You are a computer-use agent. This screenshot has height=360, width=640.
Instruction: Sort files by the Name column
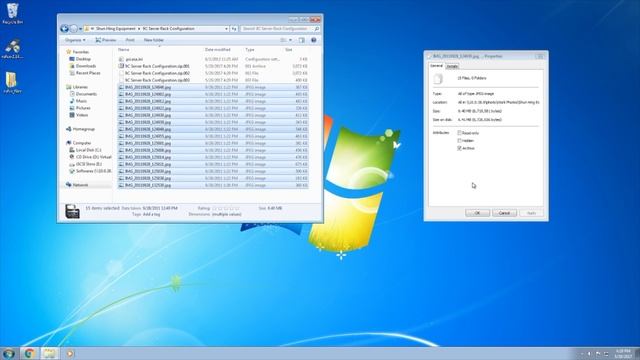(x=123, y=50)
